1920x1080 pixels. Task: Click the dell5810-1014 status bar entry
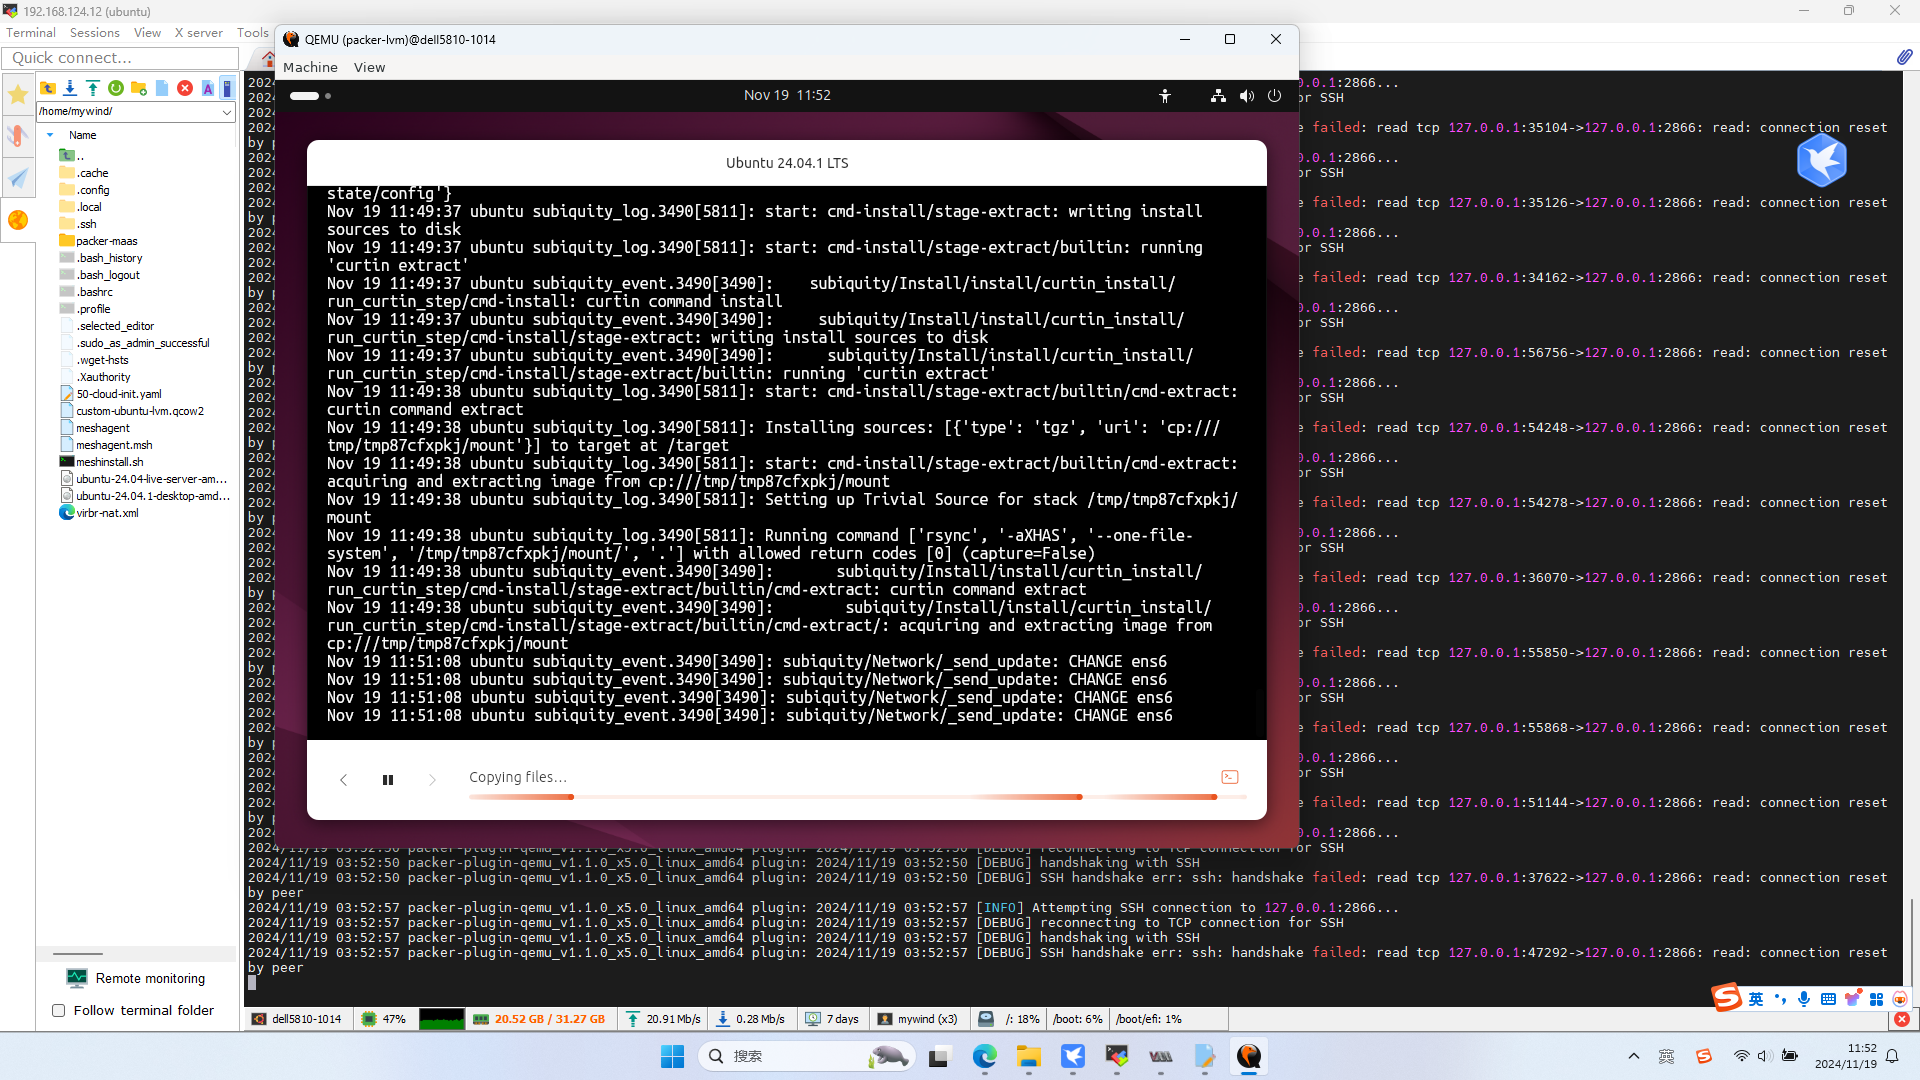[x=296, y=1019]
